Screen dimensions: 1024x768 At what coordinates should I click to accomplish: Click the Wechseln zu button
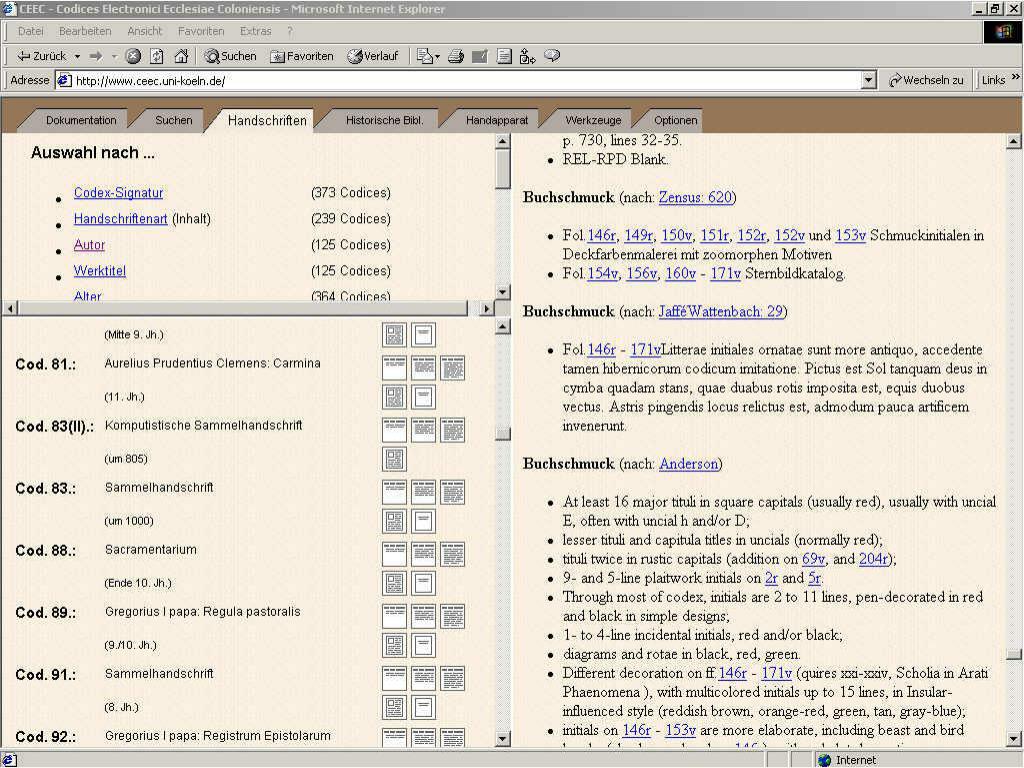pyautogui.click(x=926, y=80)
